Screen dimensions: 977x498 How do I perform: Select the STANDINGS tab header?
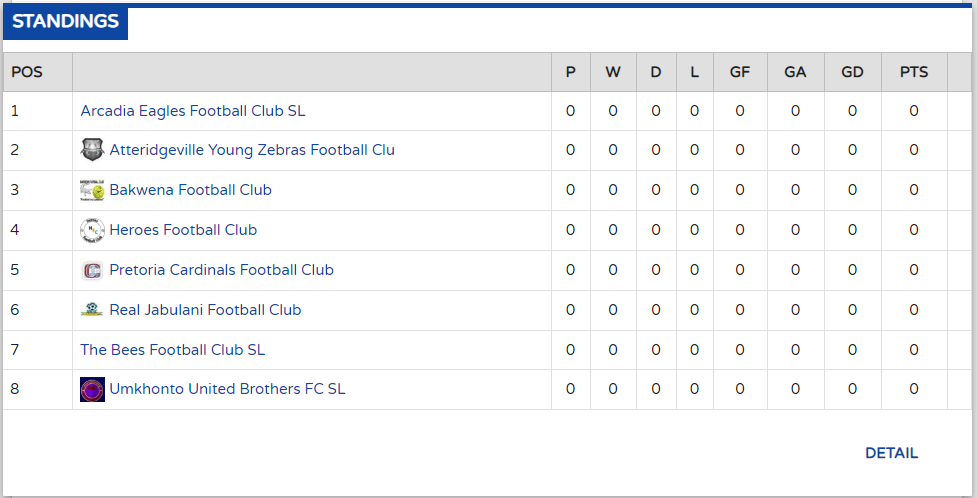[66, 22]
